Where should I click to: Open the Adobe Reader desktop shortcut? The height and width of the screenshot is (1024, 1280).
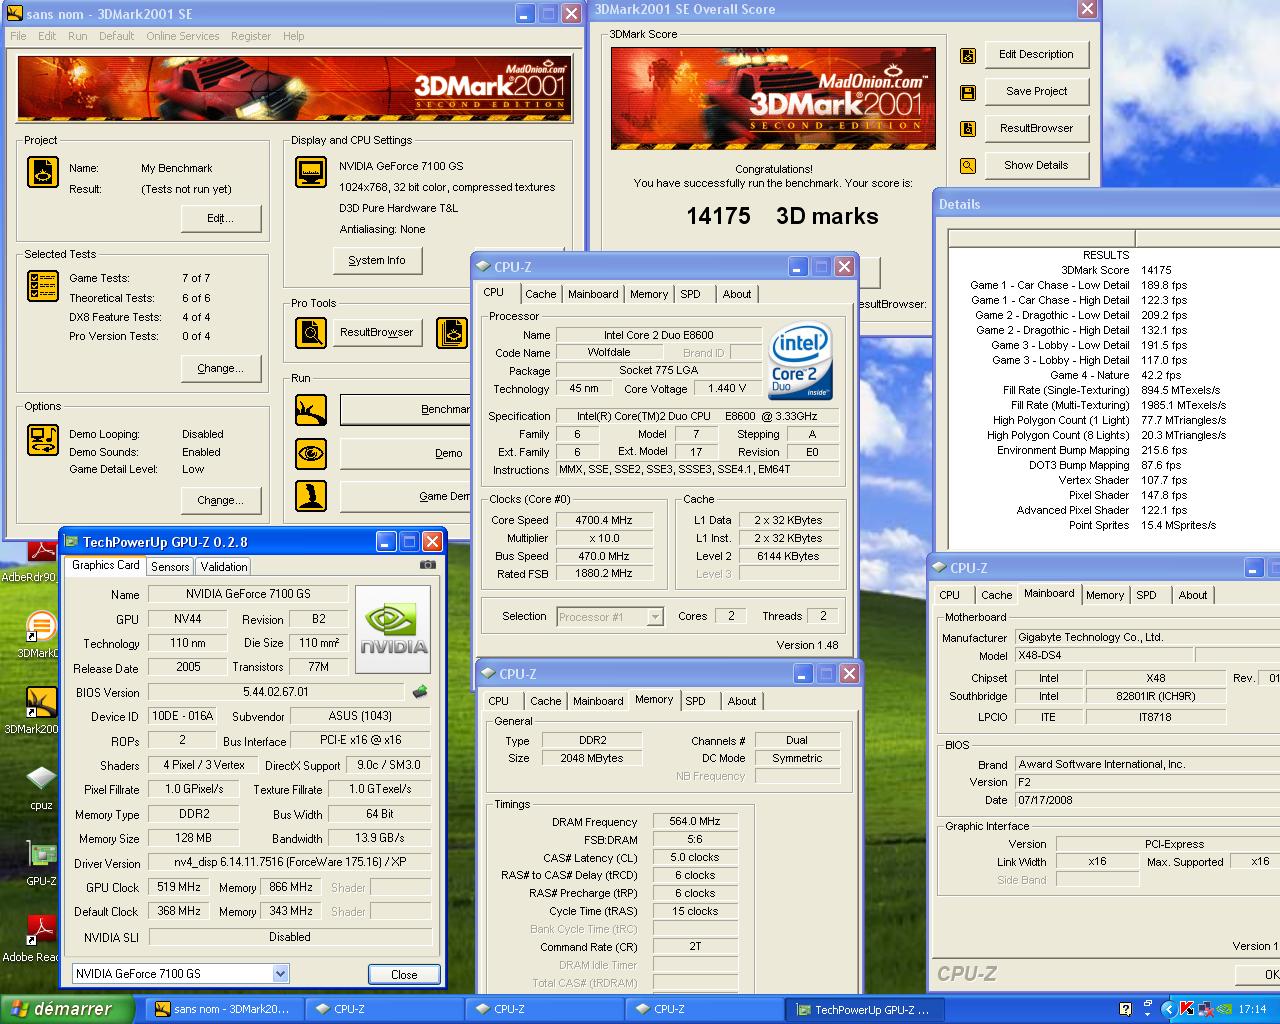coord(40,938)
